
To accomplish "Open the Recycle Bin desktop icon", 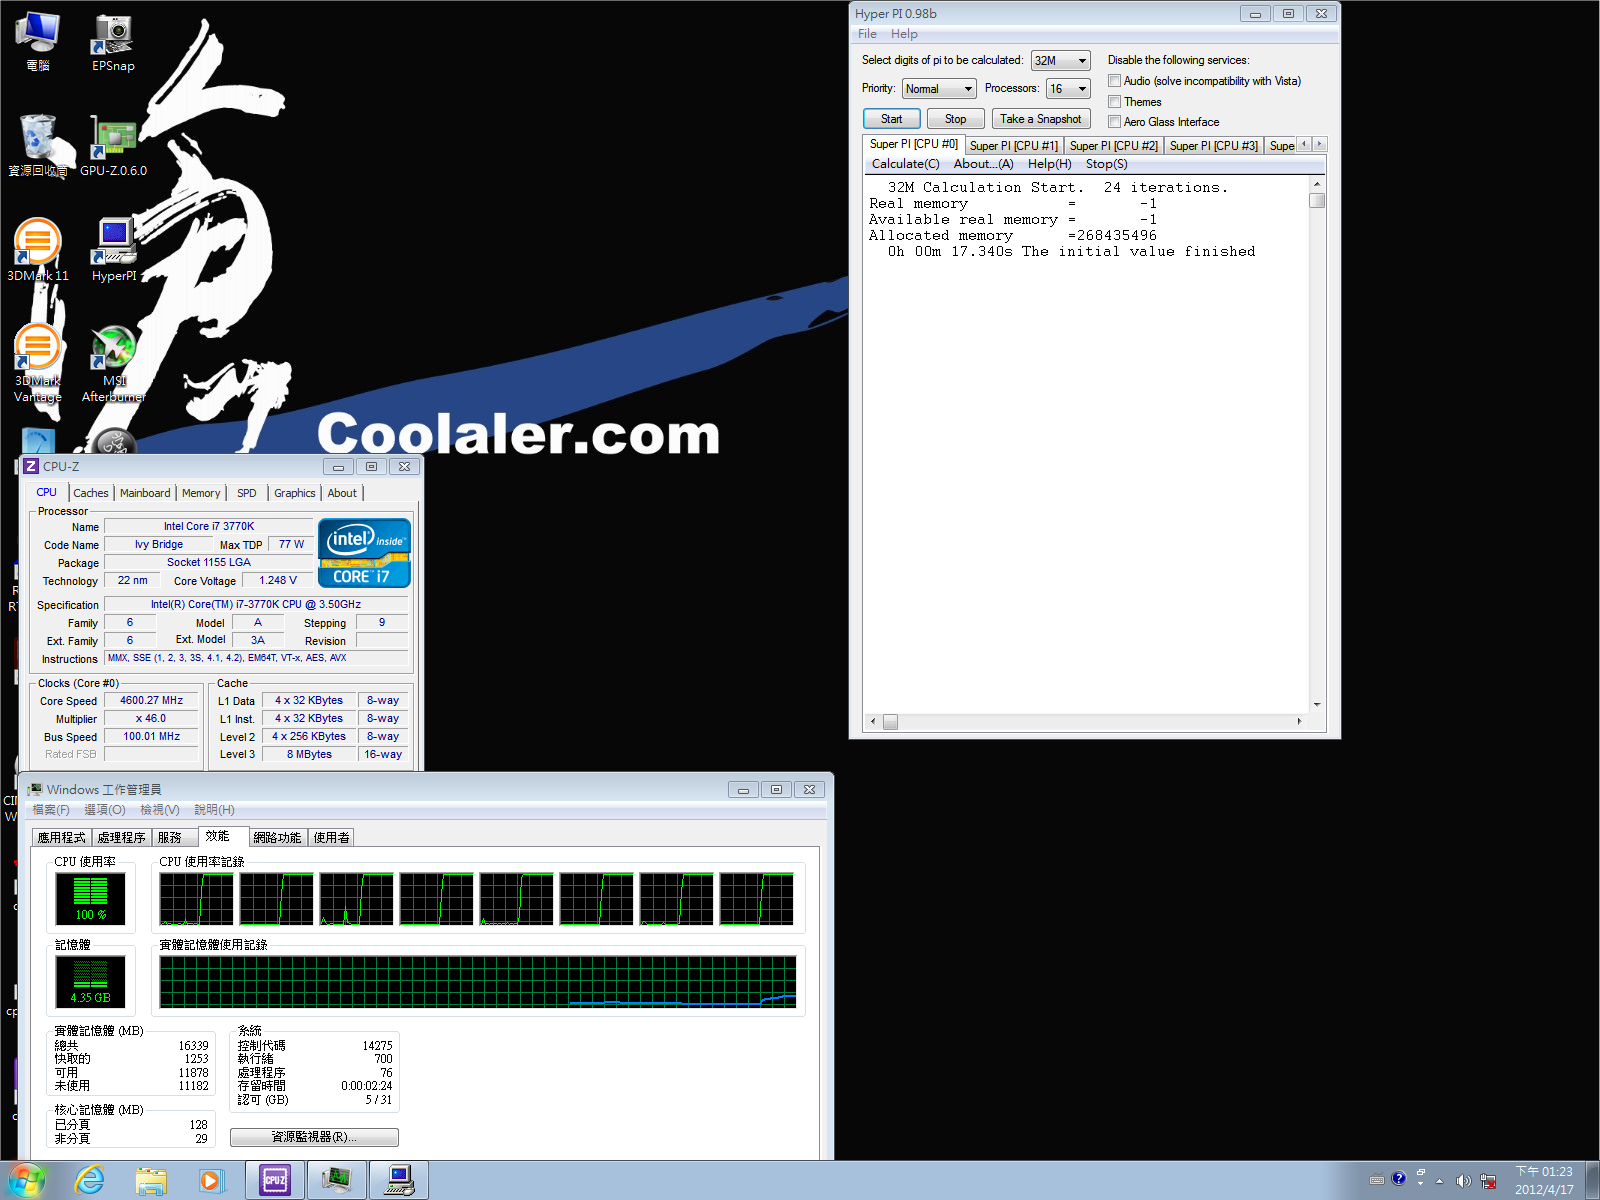I will coord(38,147).
